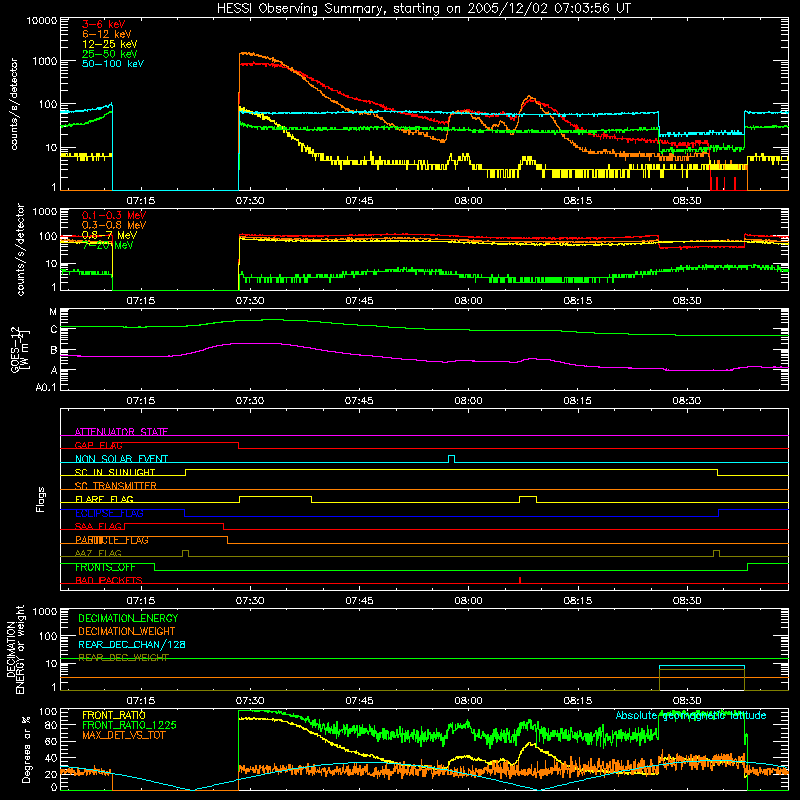Click the DECIMATION_WEIGHT legend label
Image resolution: width=800 pixels, height=800 pixels.
point(127,632)
